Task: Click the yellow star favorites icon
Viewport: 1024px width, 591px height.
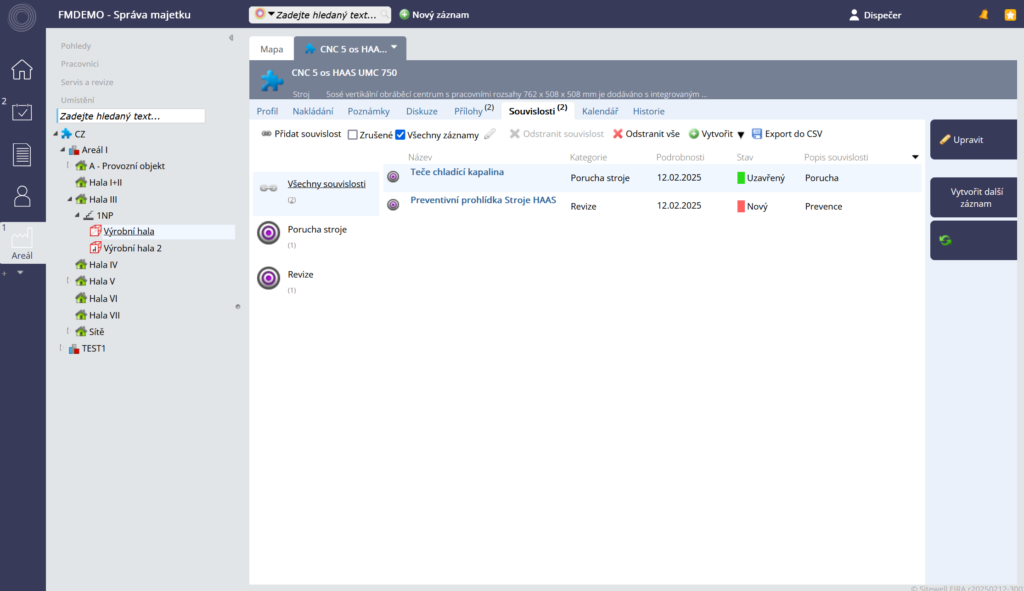Action: 1010,14
